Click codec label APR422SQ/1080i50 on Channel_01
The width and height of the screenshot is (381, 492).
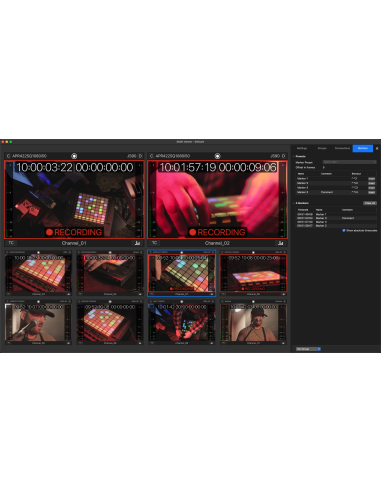coord(29,156)
